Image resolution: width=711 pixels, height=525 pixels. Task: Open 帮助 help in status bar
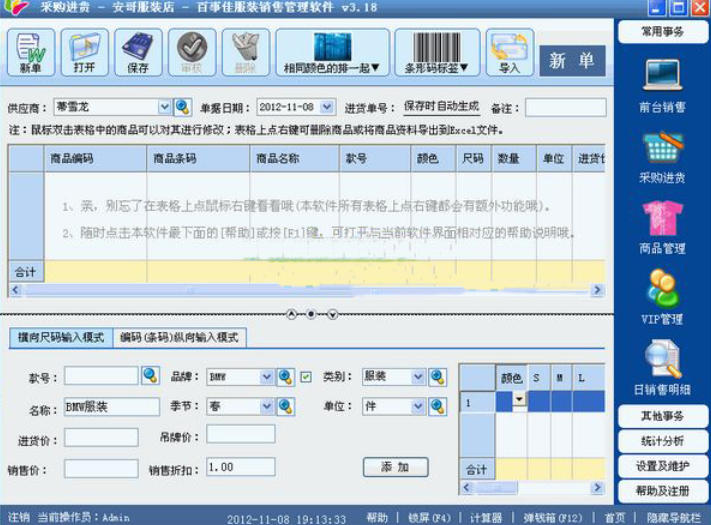(377, 517)
